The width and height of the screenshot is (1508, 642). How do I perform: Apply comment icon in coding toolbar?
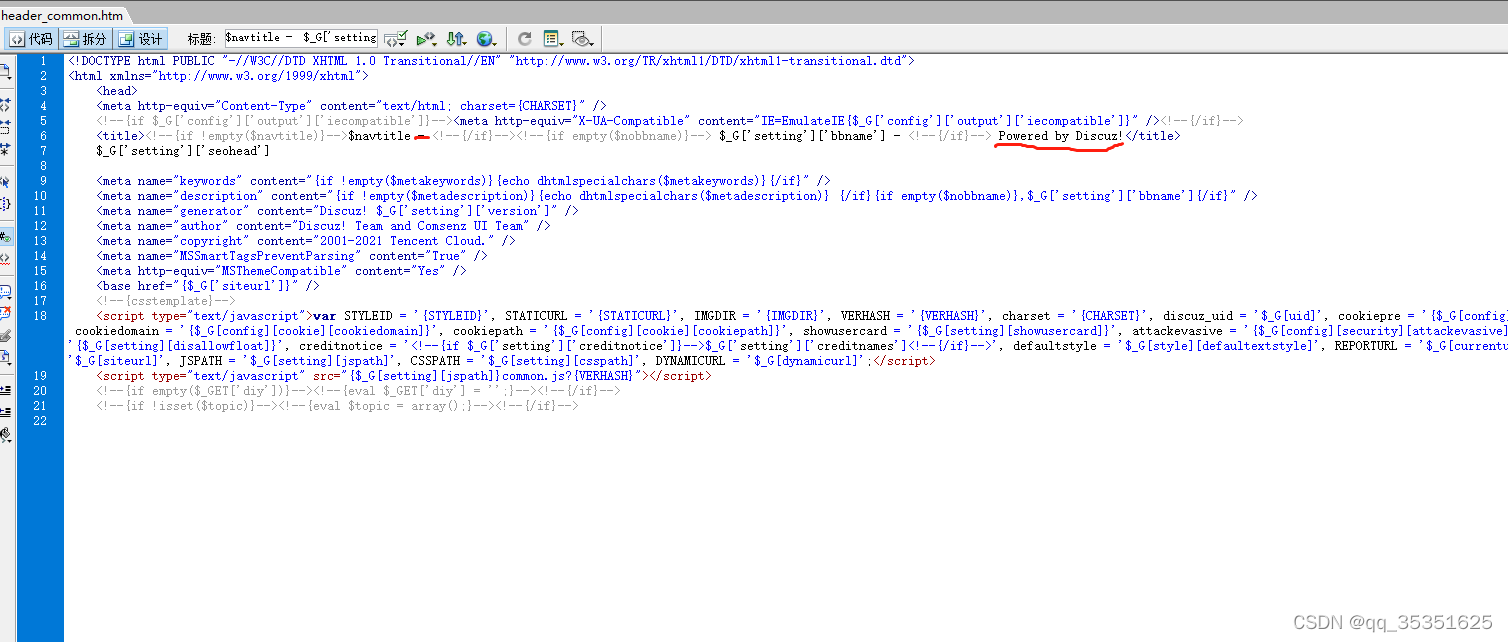(x=5, y=291)
